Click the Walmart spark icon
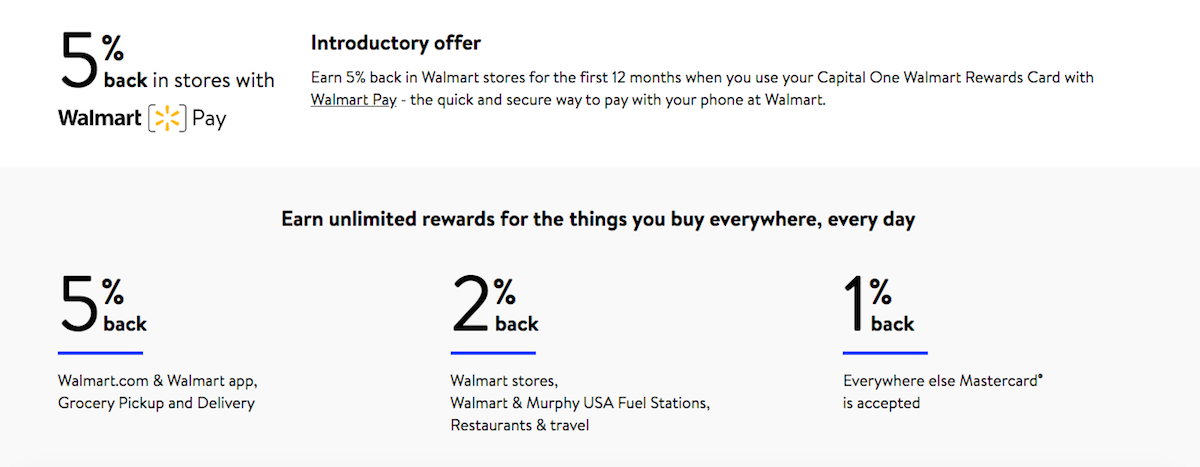This screenshot has height=467, width=1200. (x=167, y=120)
